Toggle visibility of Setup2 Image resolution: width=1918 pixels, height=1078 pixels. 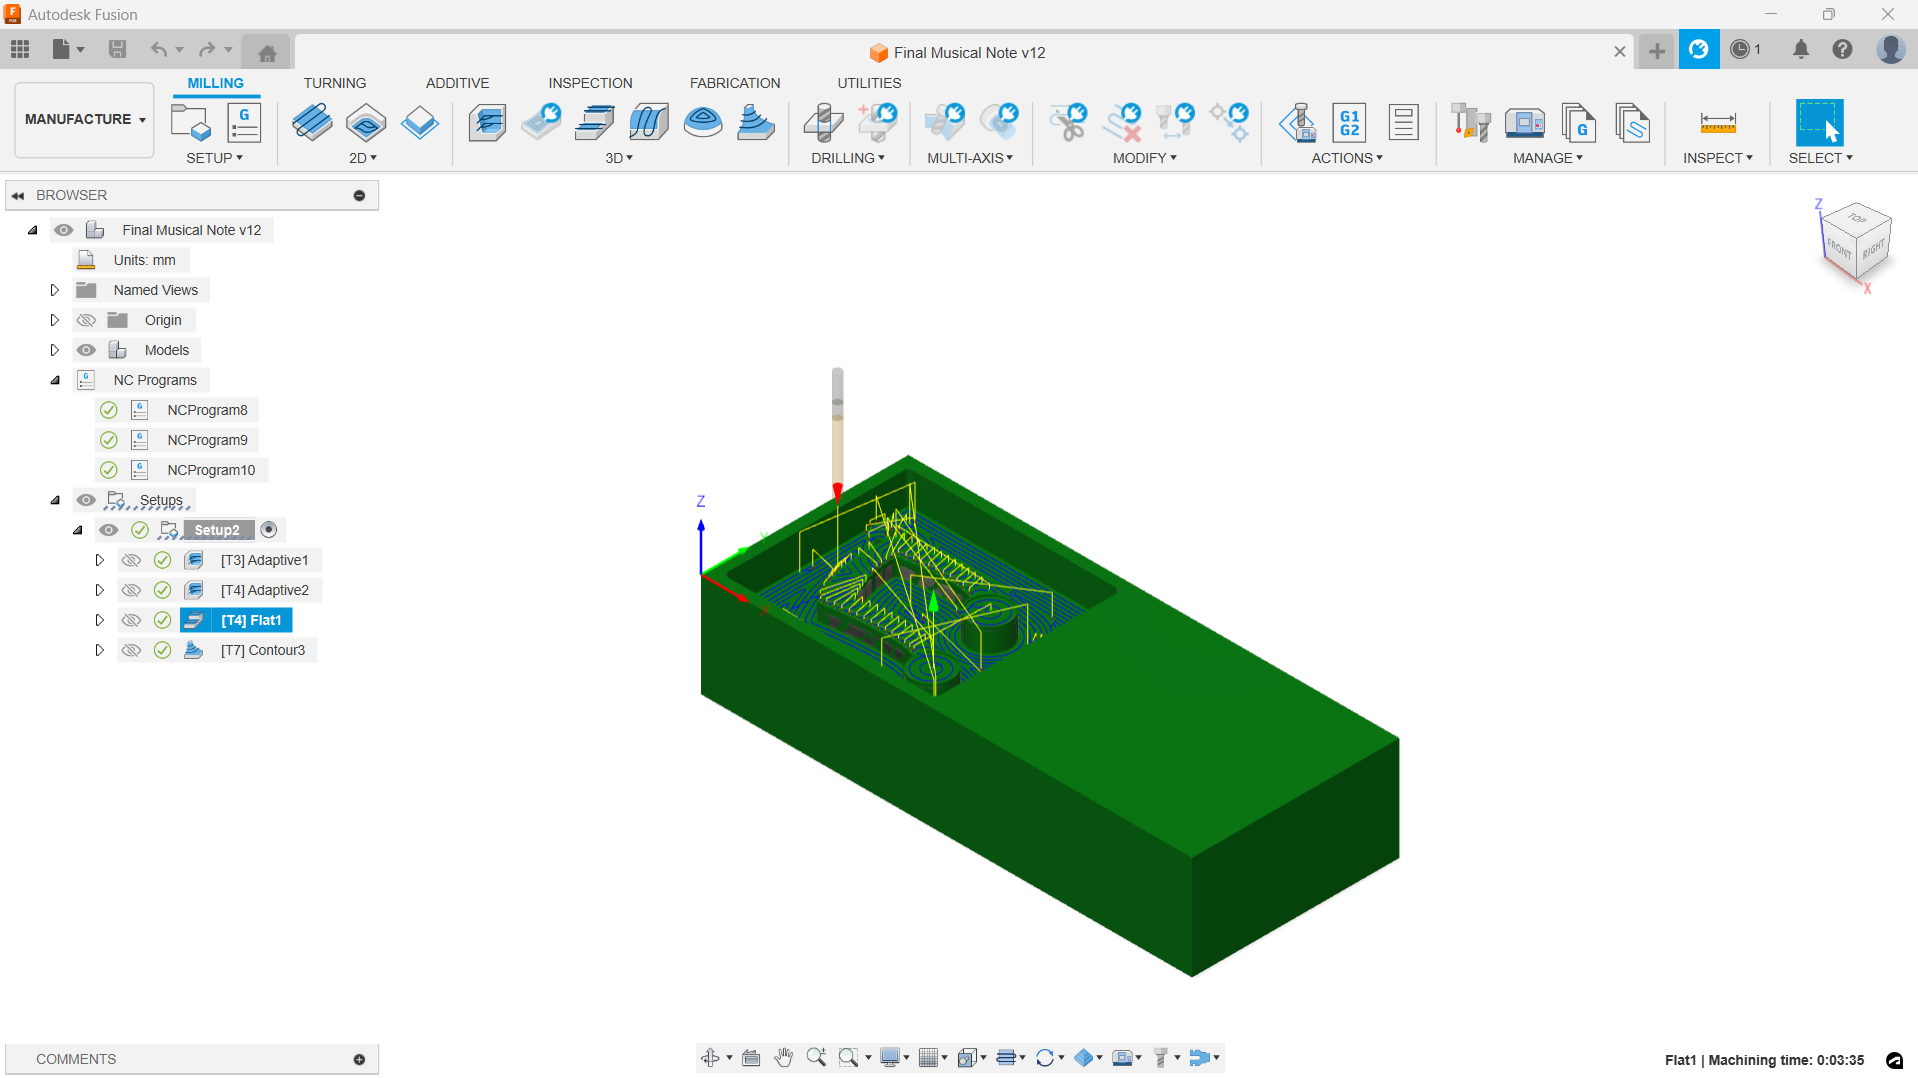tap(109, 530)
